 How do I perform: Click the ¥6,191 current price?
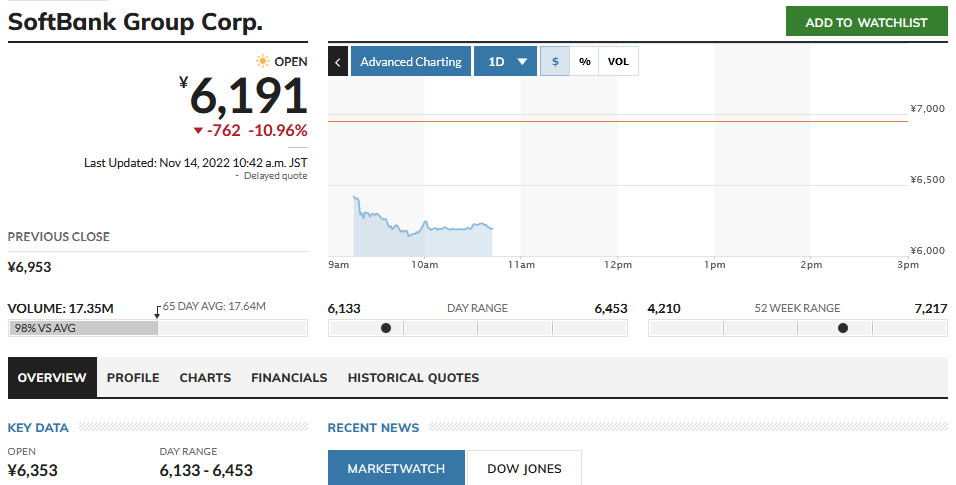click(x=243, y=96)
